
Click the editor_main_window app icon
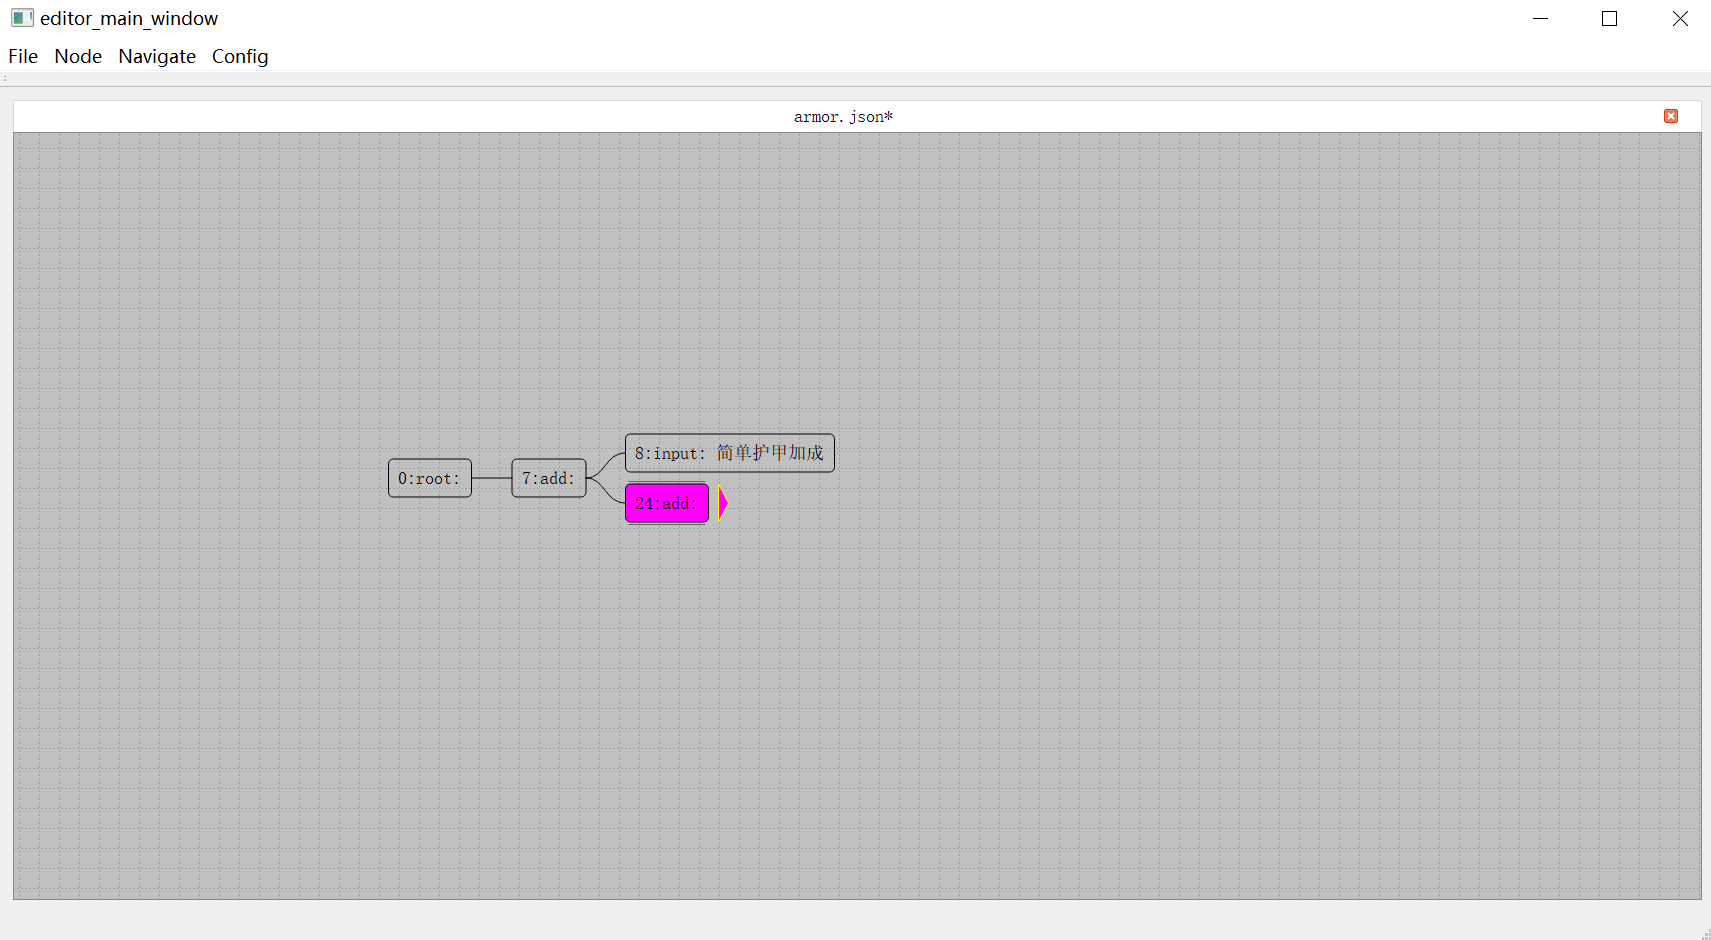pyautogui.click(x=22, y=18)
